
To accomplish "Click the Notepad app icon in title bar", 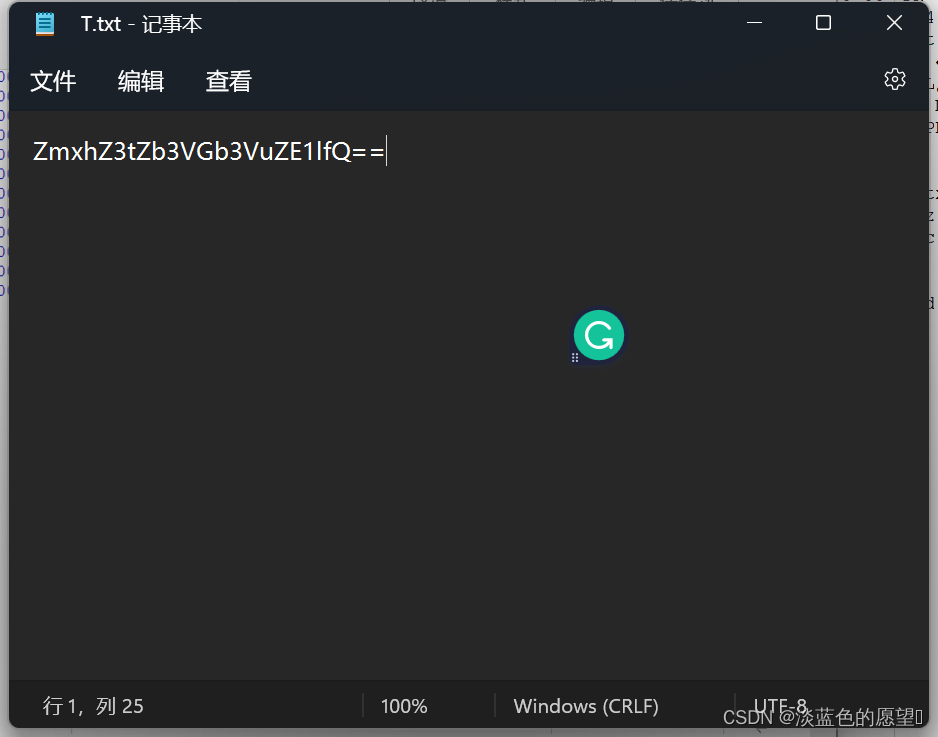I will pyautogui.click(x=45, y=24).
